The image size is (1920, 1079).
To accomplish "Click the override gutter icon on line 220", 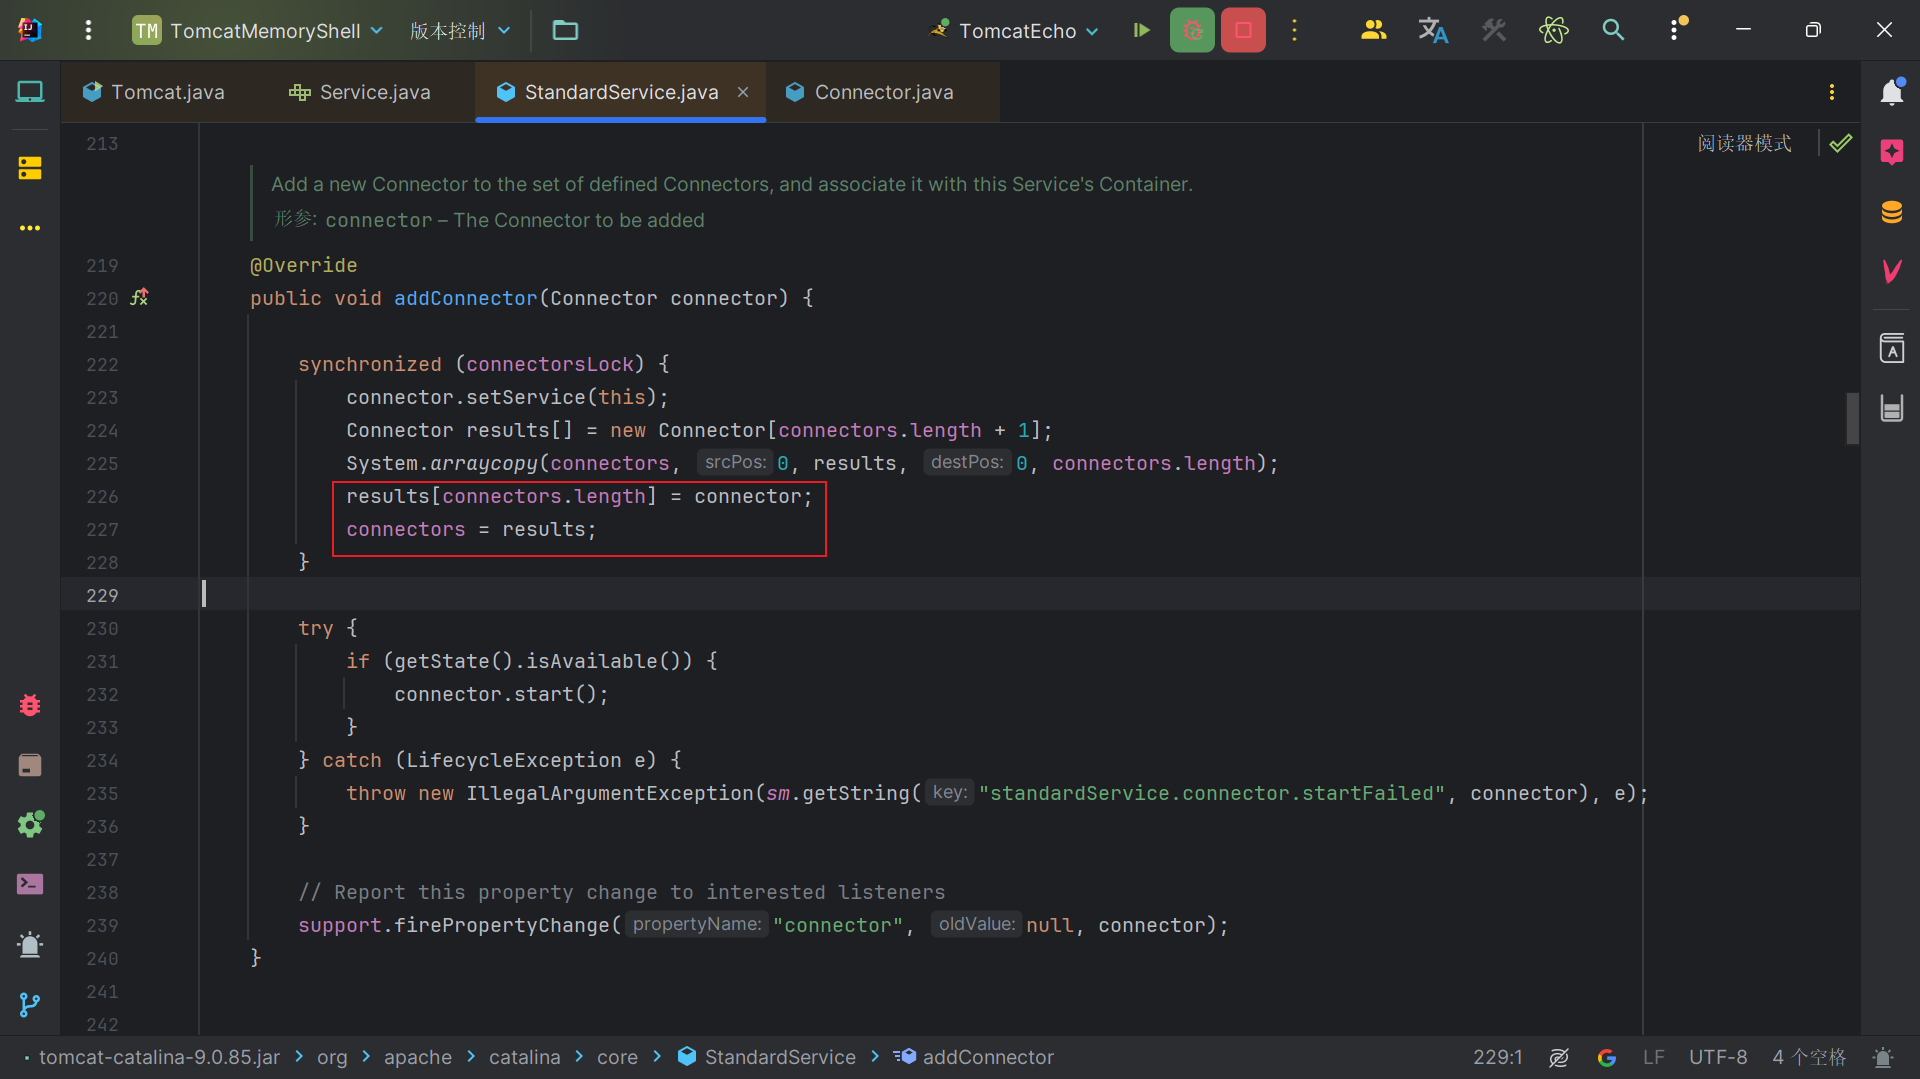I will (139, 297).
